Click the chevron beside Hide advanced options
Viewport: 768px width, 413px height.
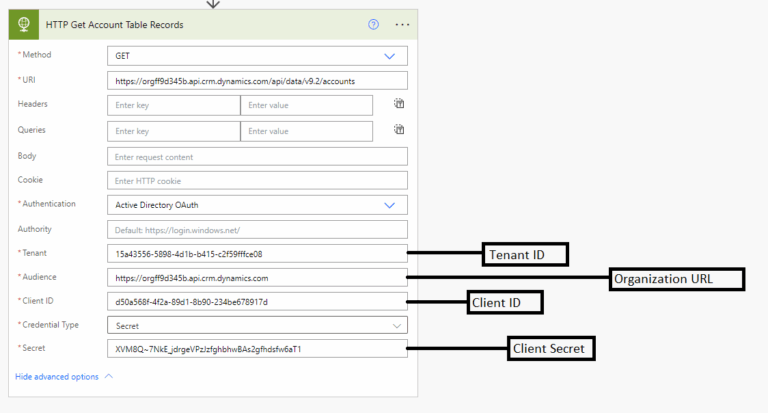[x=109, y=376]
